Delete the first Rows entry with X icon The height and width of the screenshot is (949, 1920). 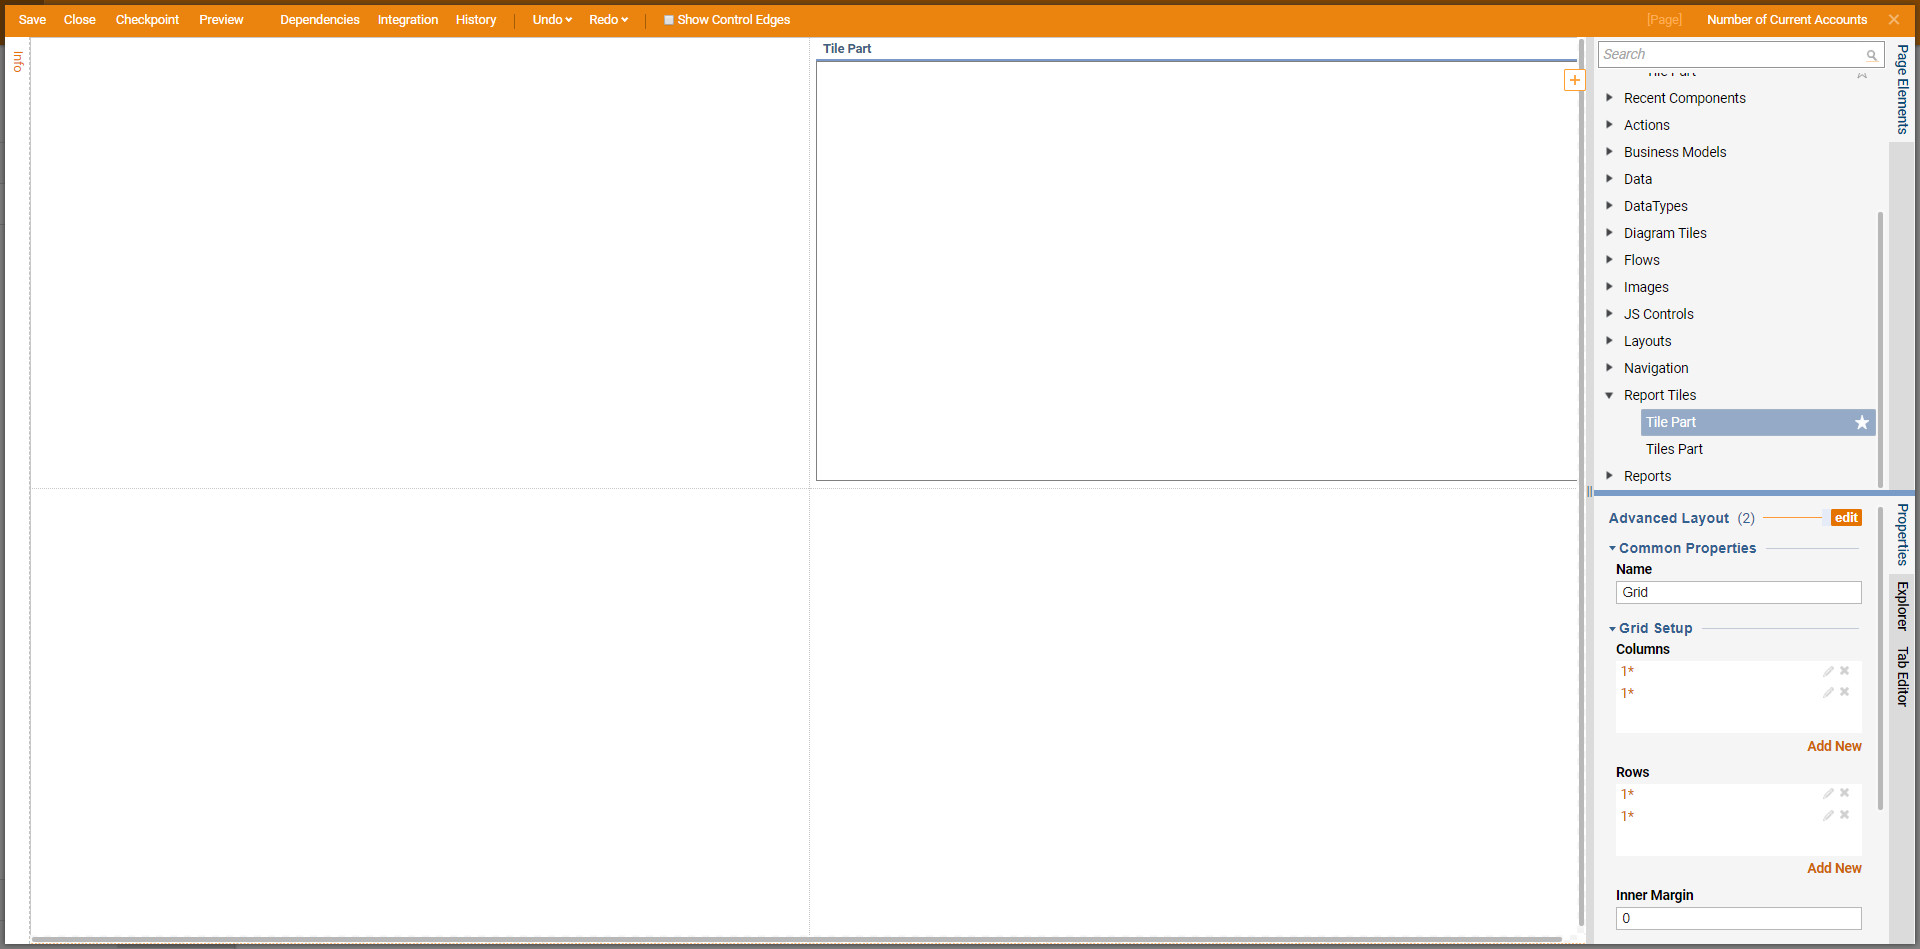coord(1845,793)
